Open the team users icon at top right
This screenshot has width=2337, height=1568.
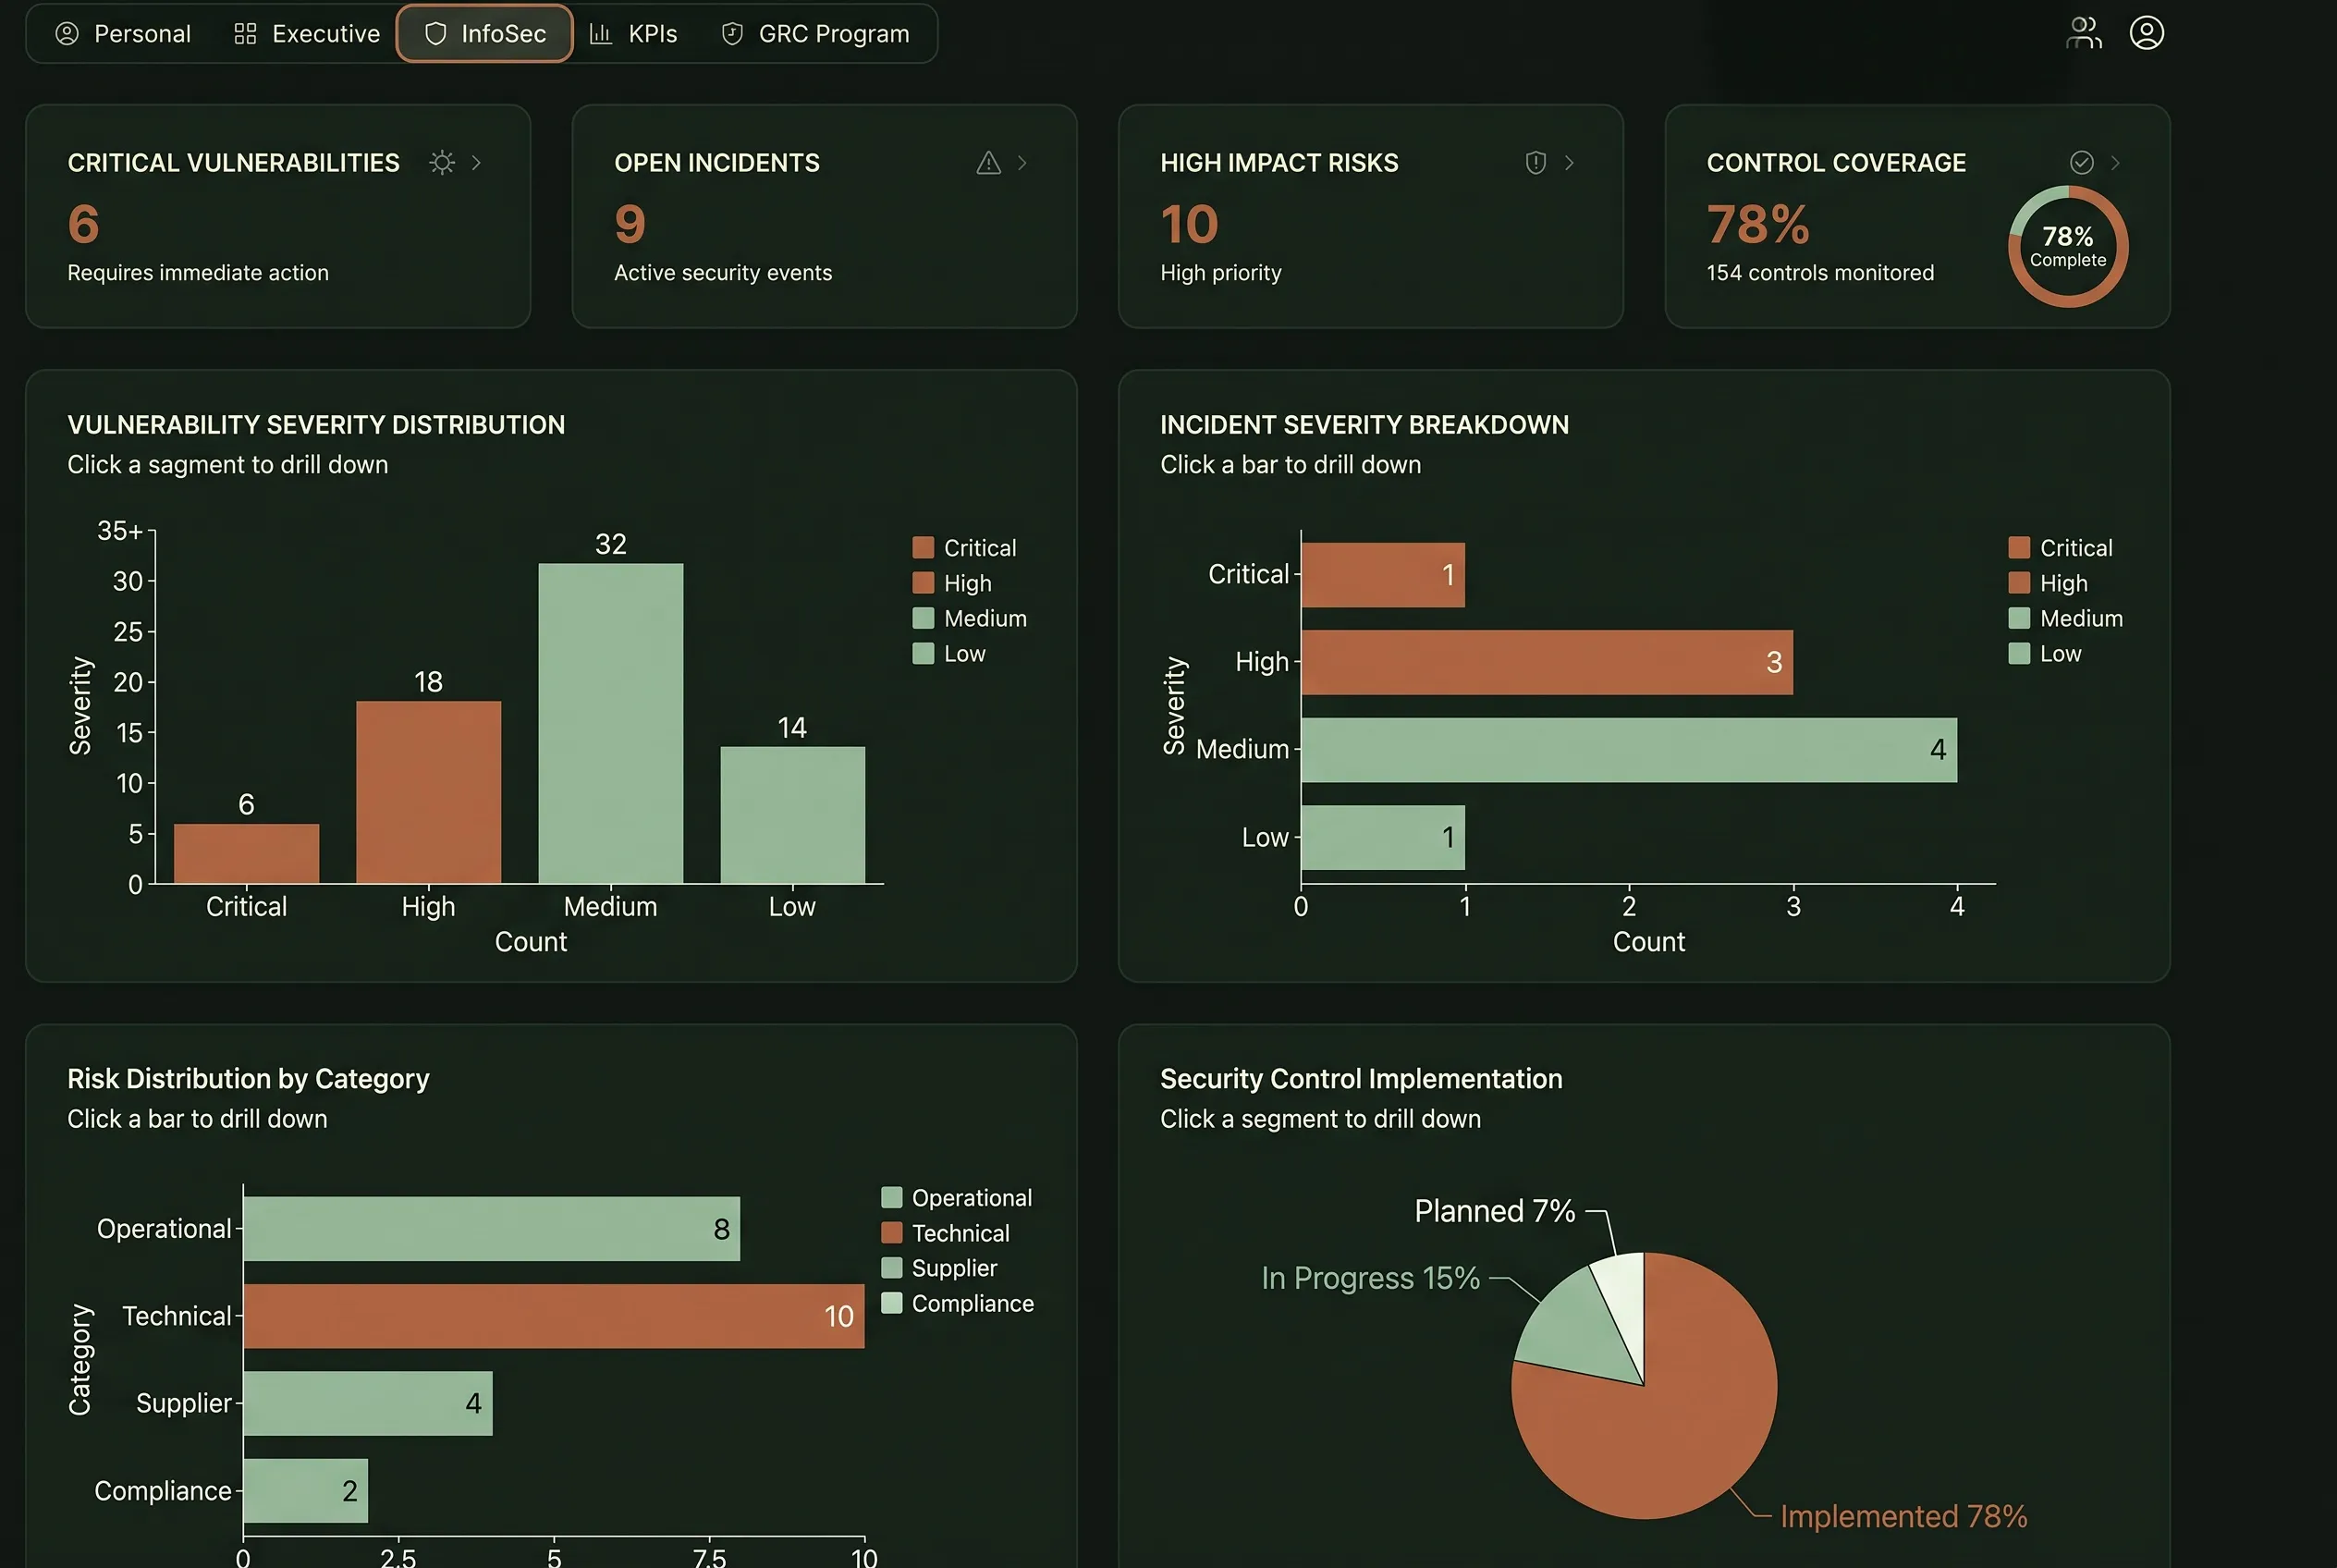coord(2084,33)
